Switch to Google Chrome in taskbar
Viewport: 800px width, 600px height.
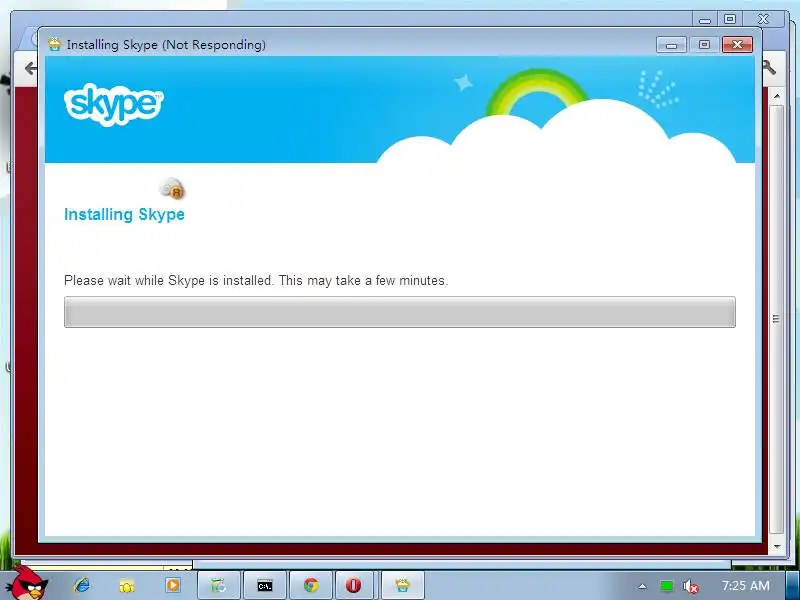311,585
